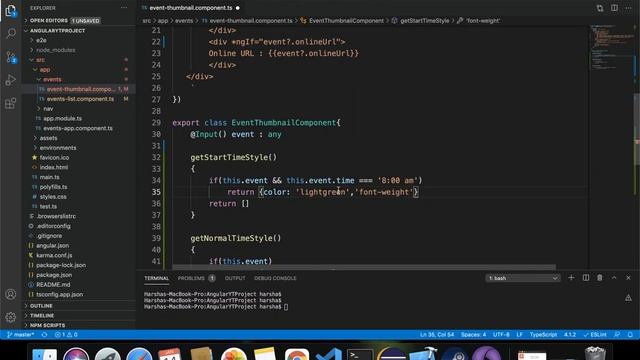Open Visual Studio Code in the dock
Screen dimensions: 640x360
(329, 355)
